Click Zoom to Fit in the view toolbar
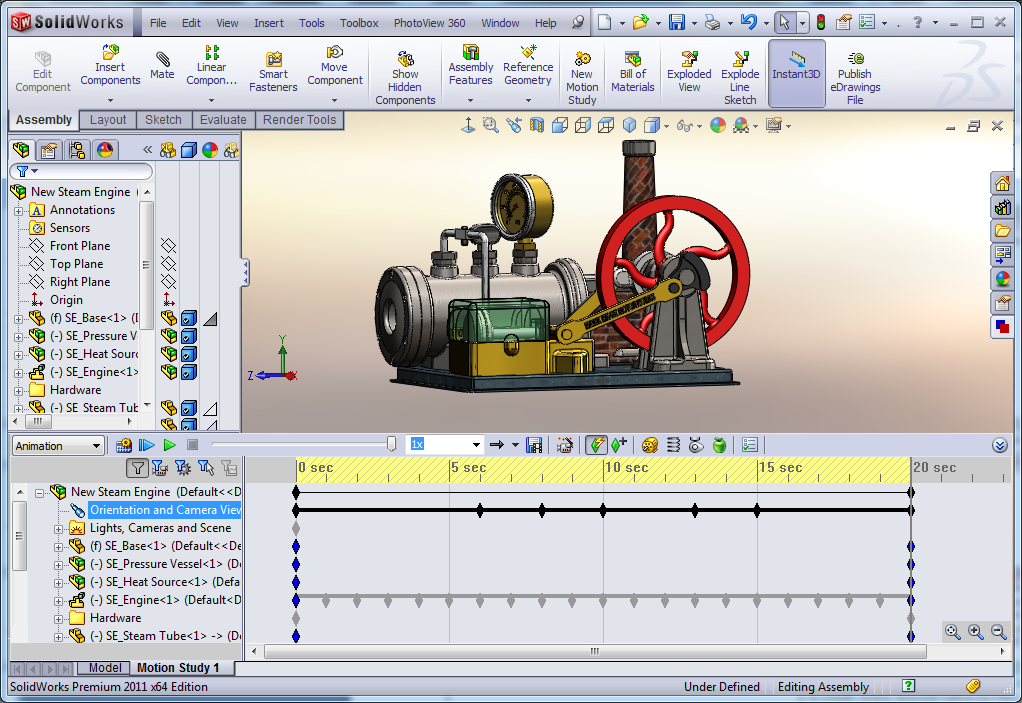Screen dimensions: 1022x703 tap(490, 124)
